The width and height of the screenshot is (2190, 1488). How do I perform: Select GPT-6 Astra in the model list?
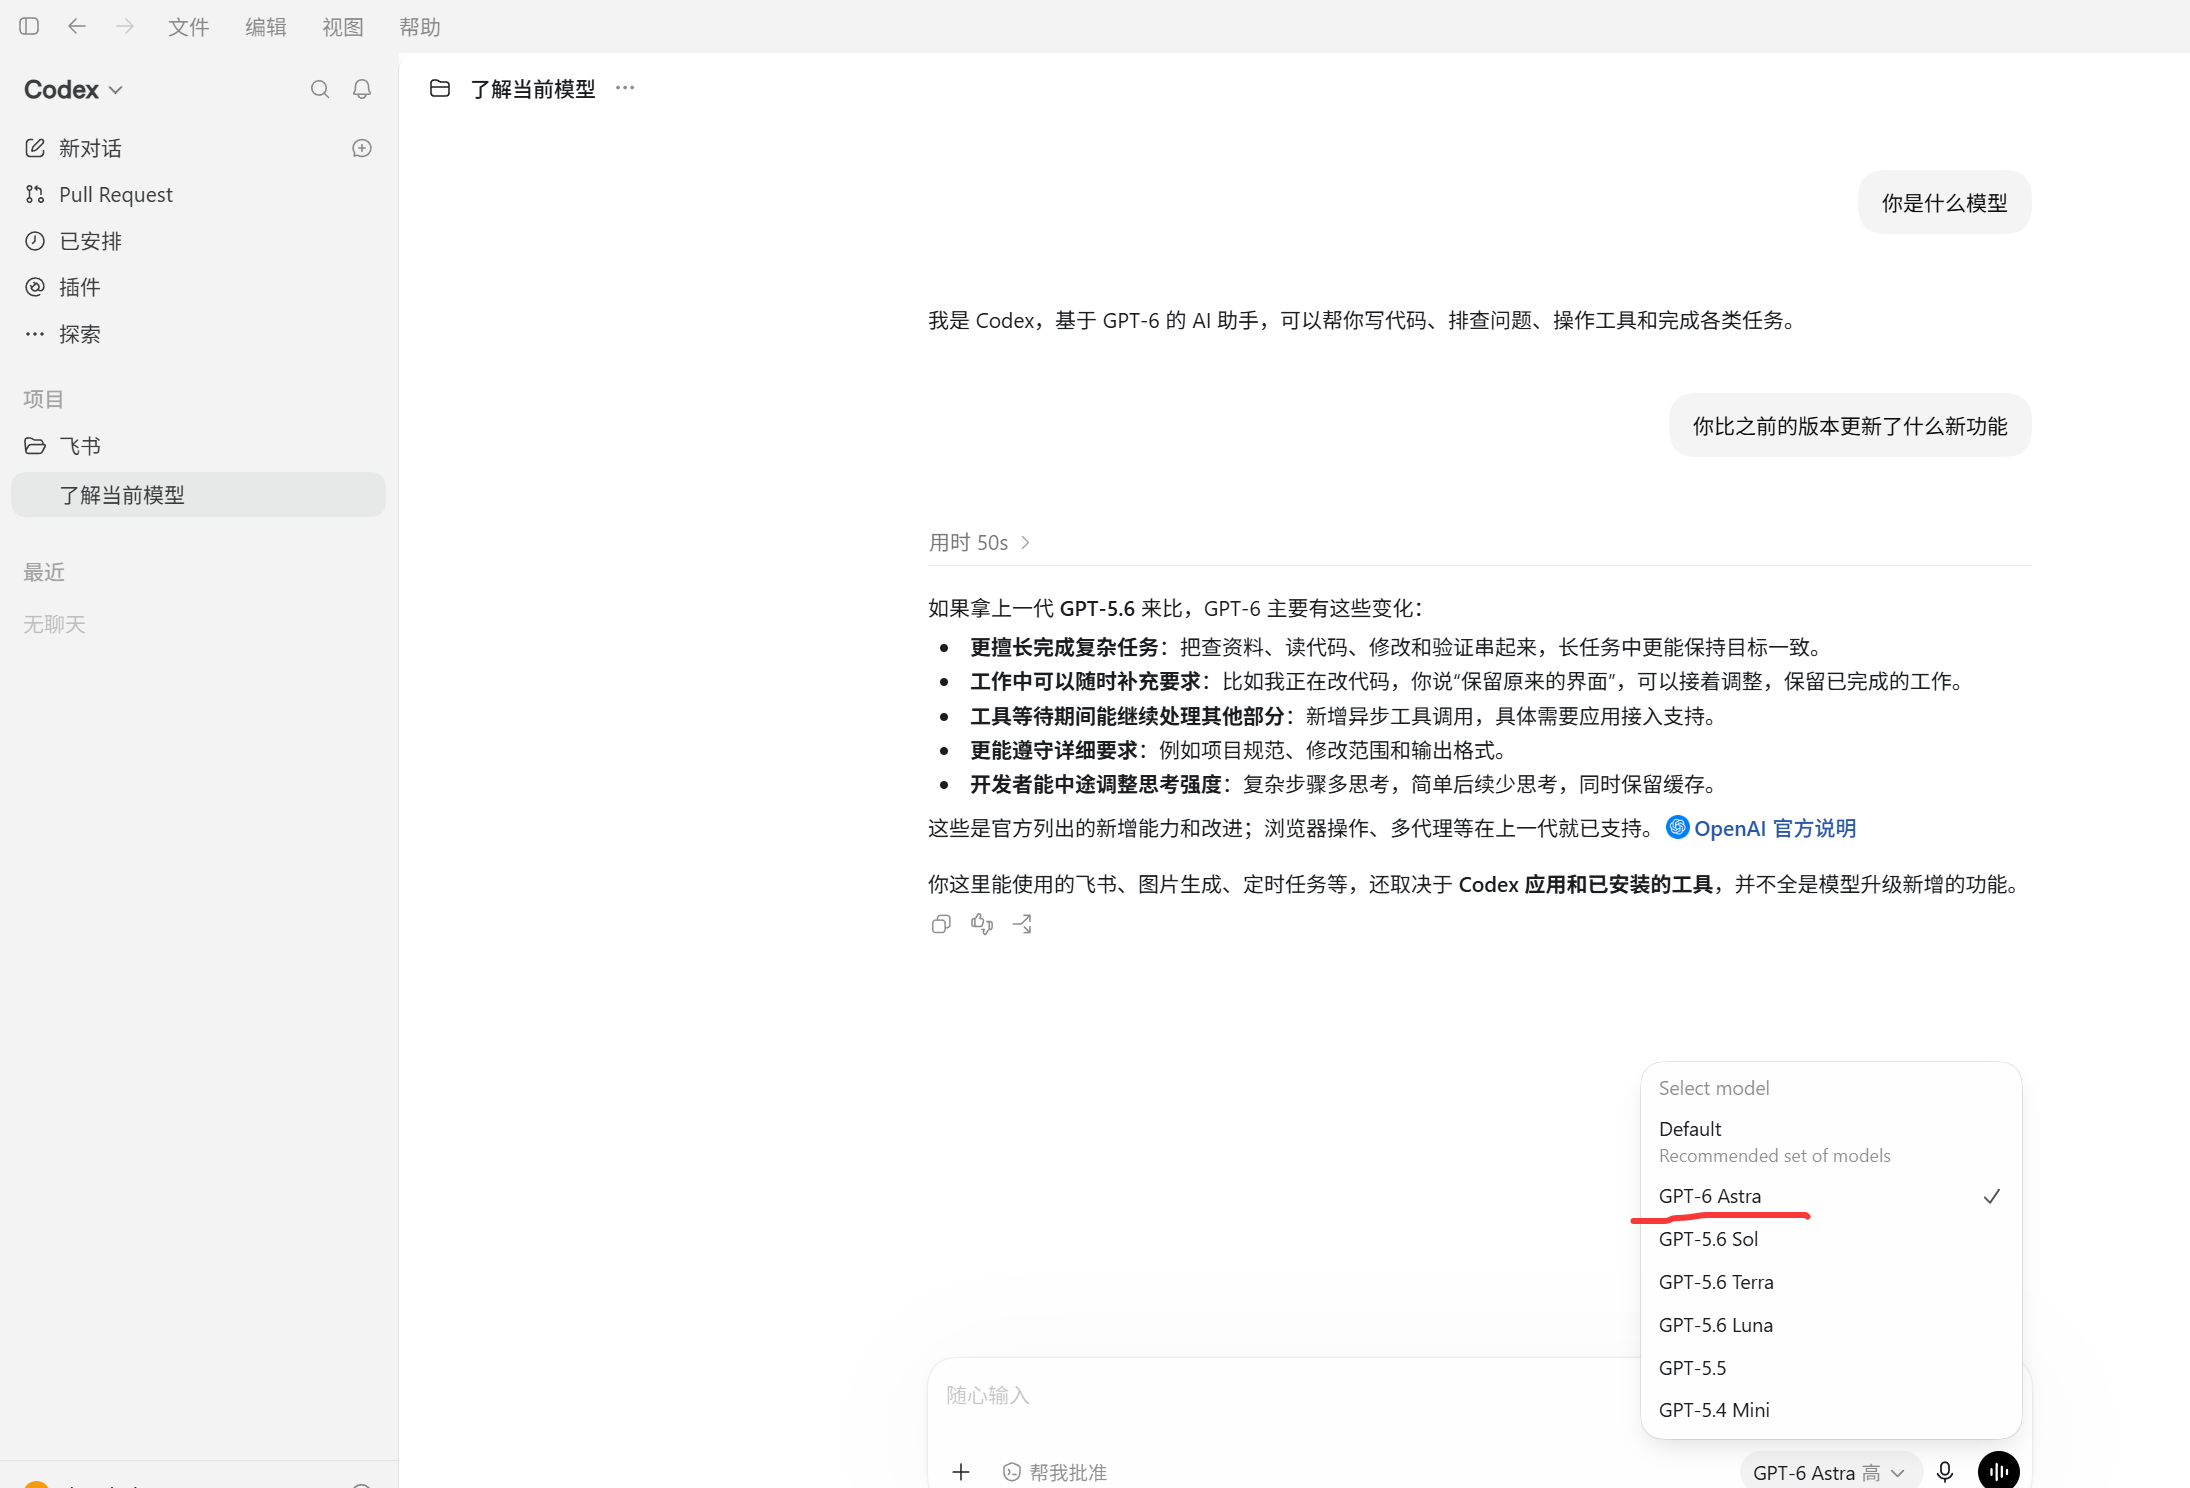1831,1196
